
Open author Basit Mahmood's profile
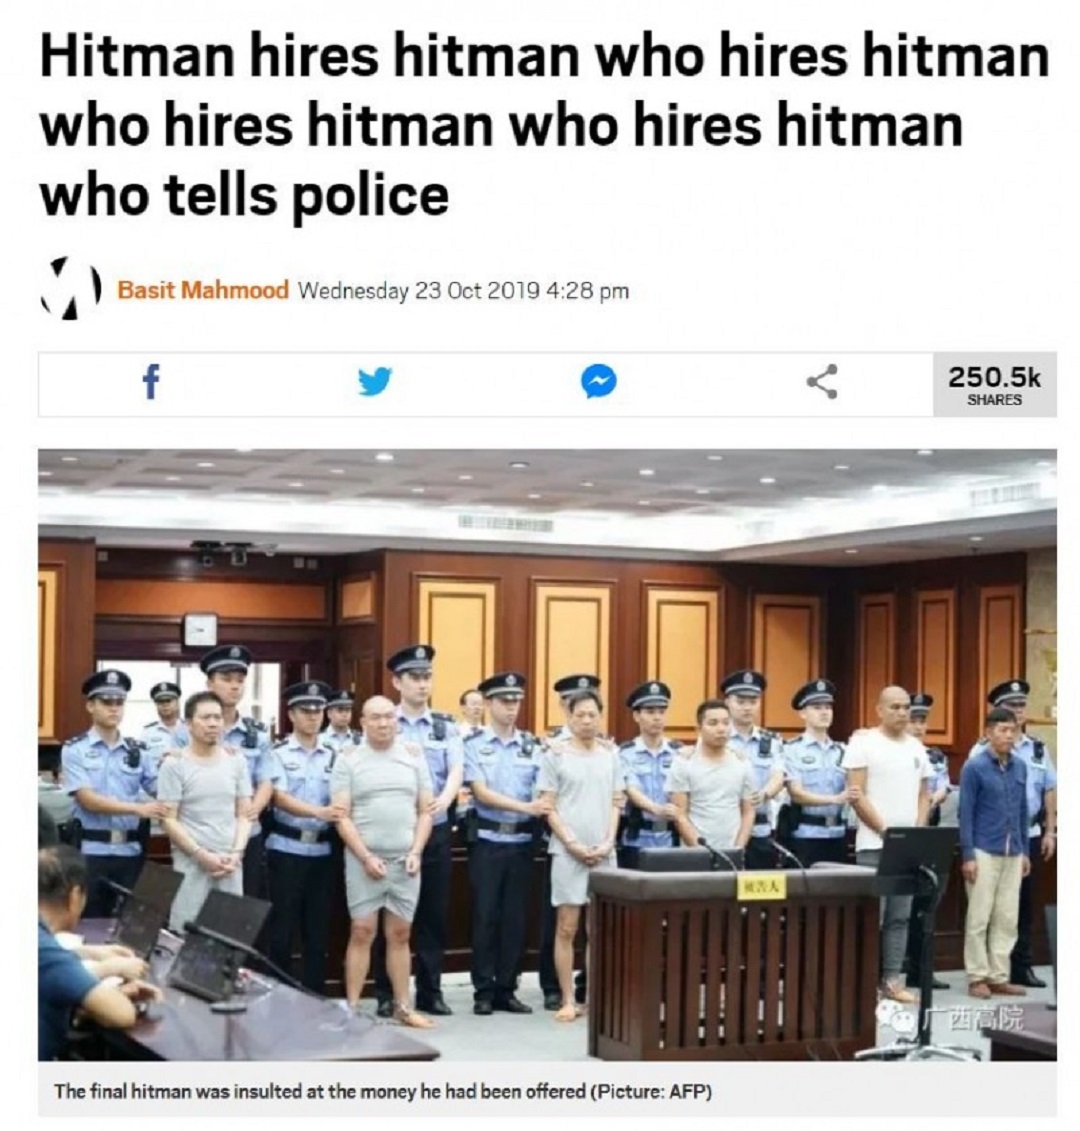pos(203,290)
